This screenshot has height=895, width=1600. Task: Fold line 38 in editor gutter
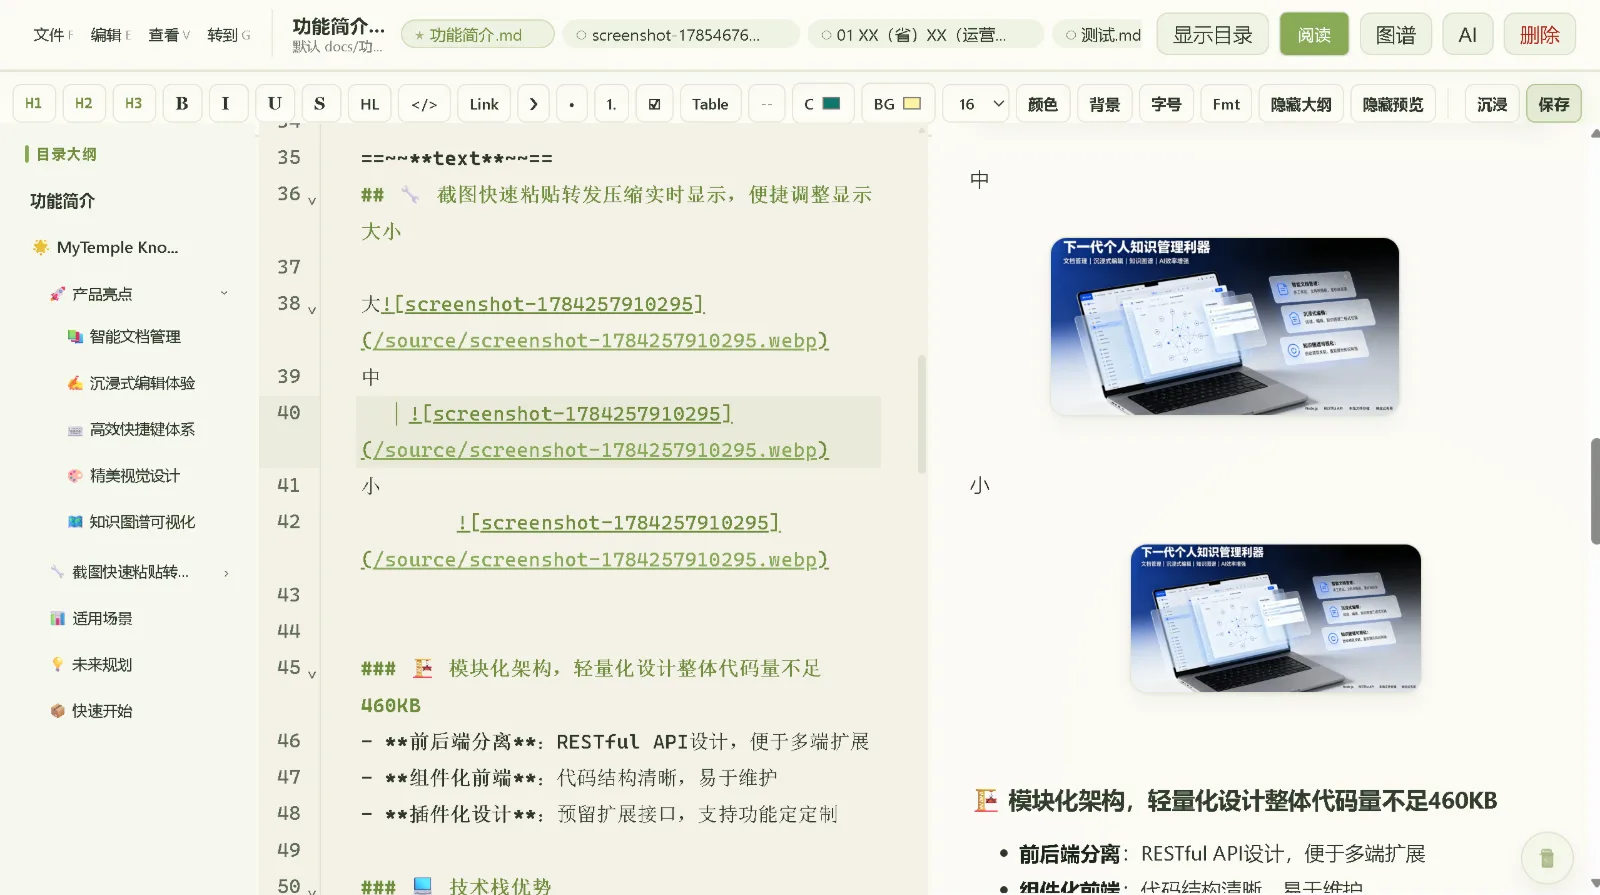pos(312,310)
